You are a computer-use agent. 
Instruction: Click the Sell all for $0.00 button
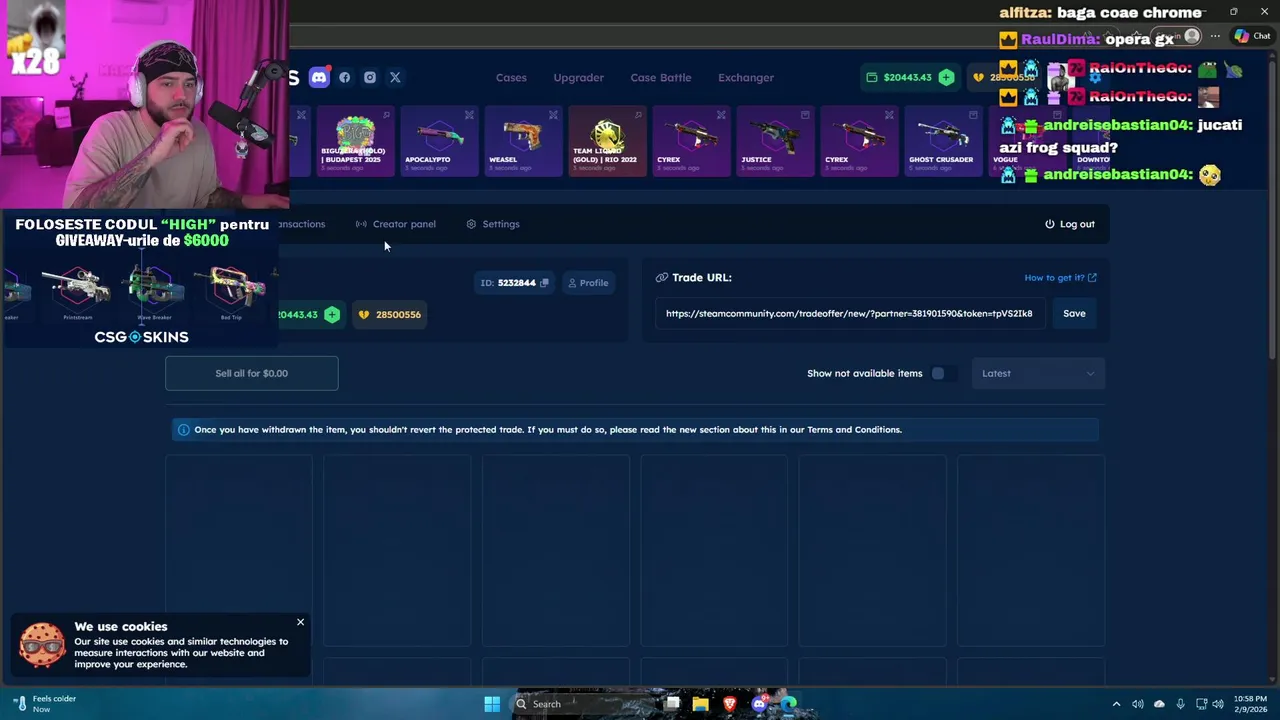(x=252, y=373)
